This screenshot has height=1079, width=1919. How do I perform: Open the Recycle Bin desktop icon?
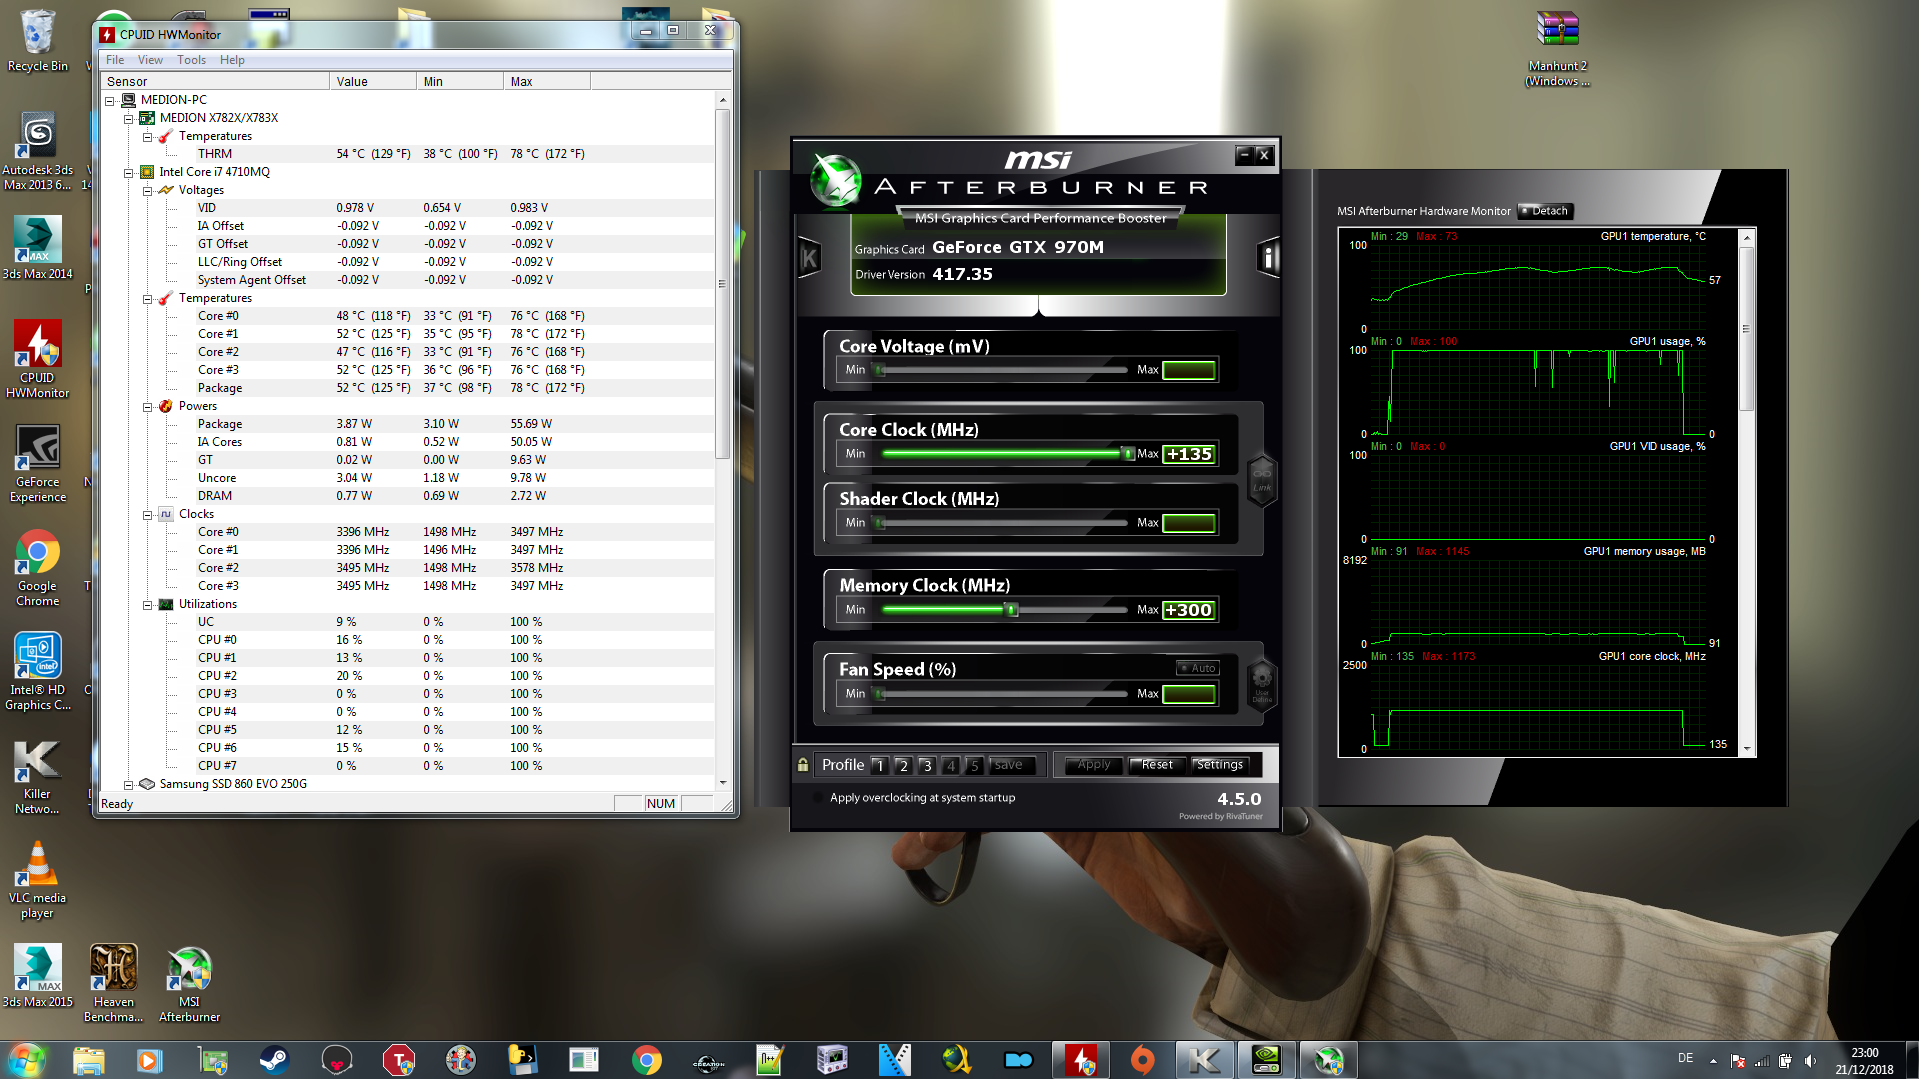tap(37, 41)
